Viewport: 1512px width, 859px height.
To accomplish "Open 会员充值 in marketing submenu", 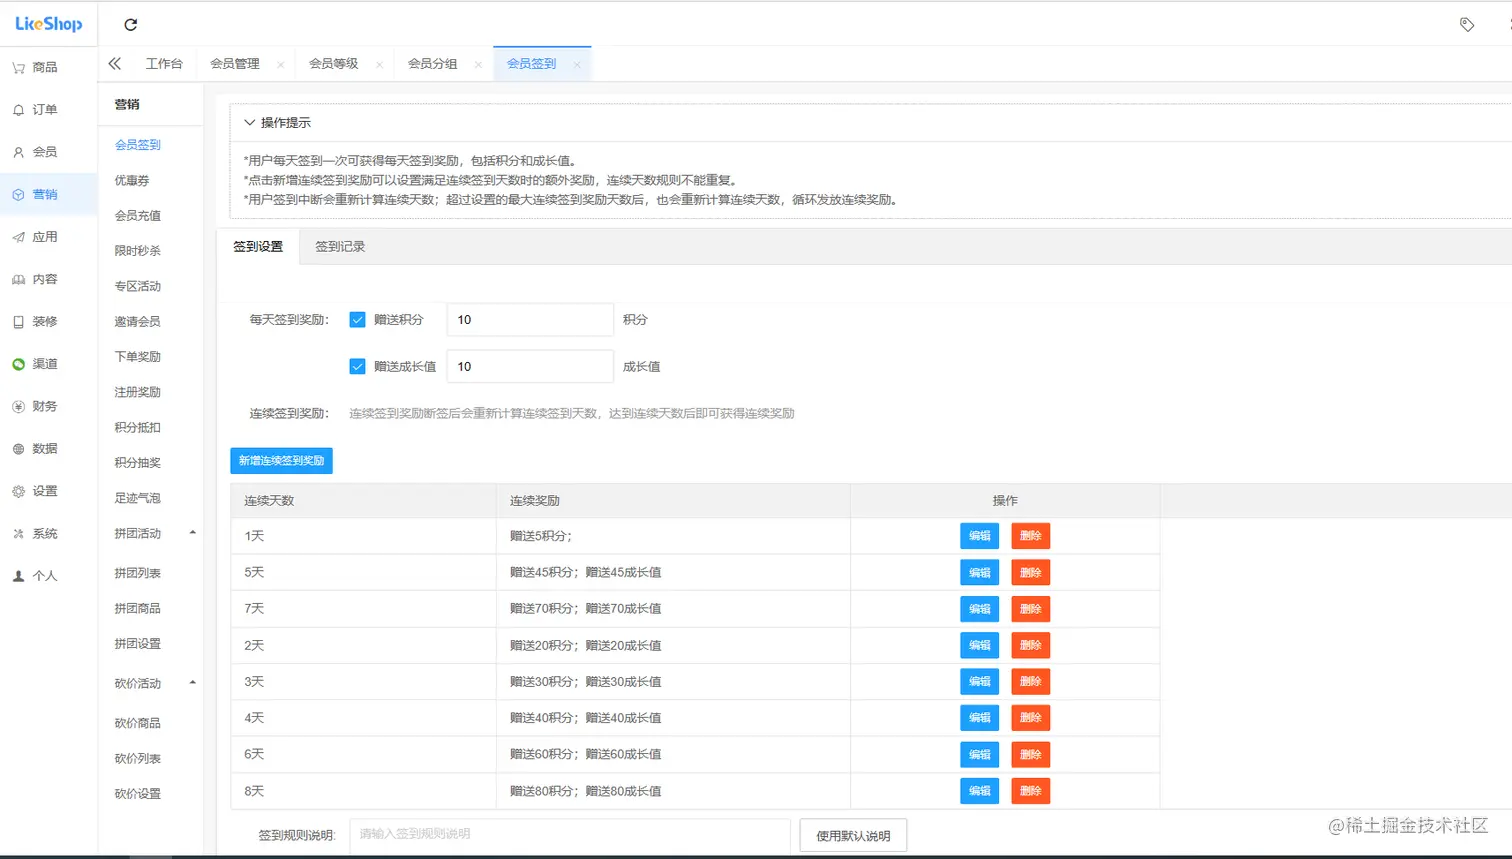I will pyautogui.click(x=138, y=215).
